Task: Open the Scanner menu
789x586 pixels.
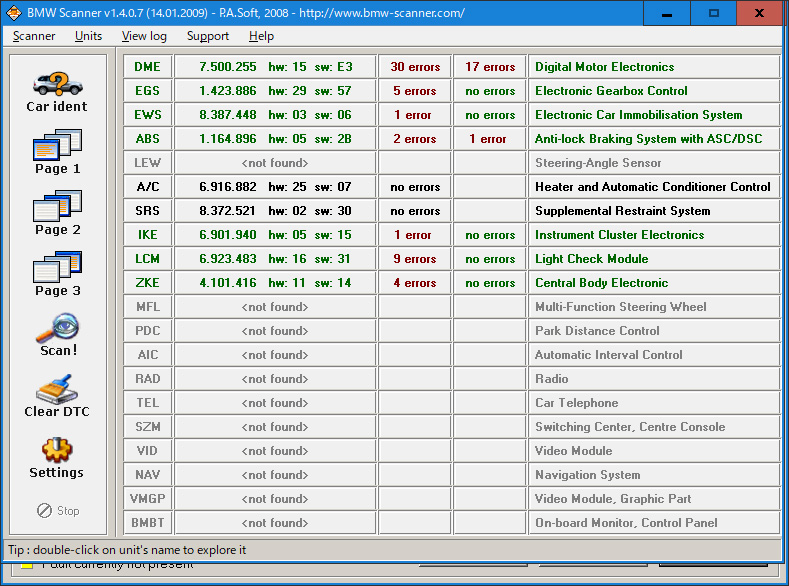Action: click(34, 36)
